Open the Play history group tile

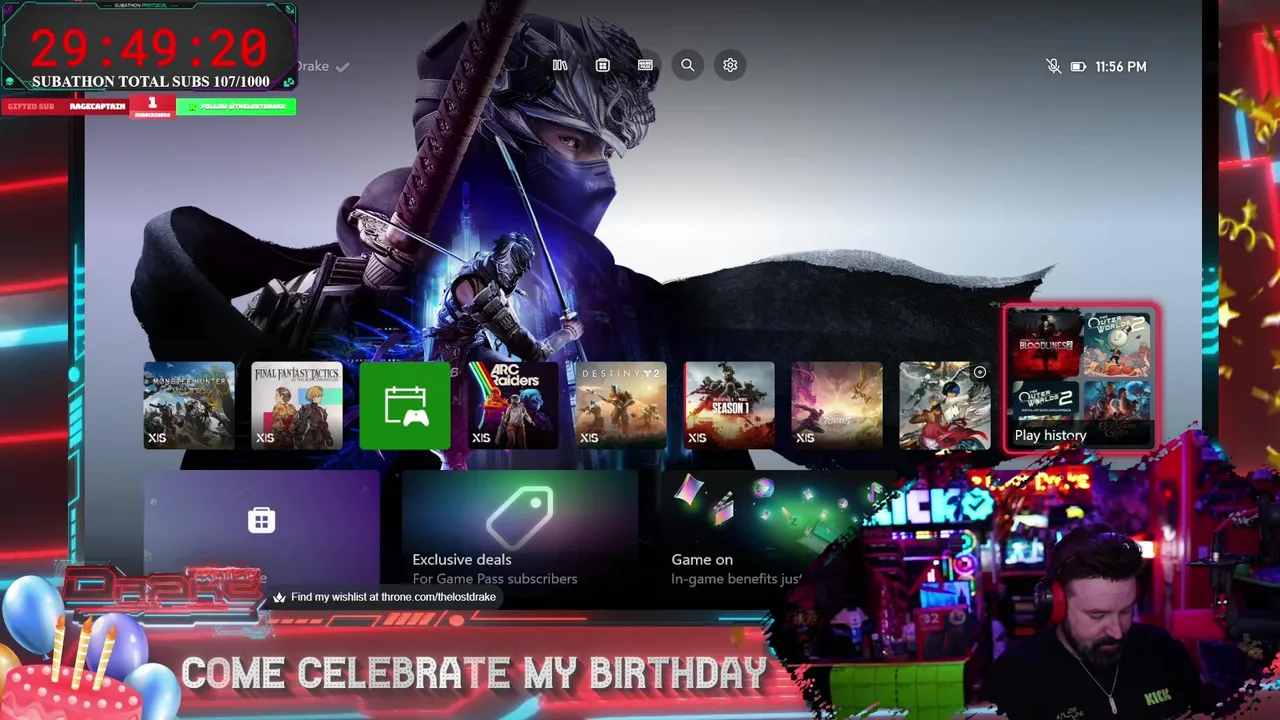coord(1081,379)
